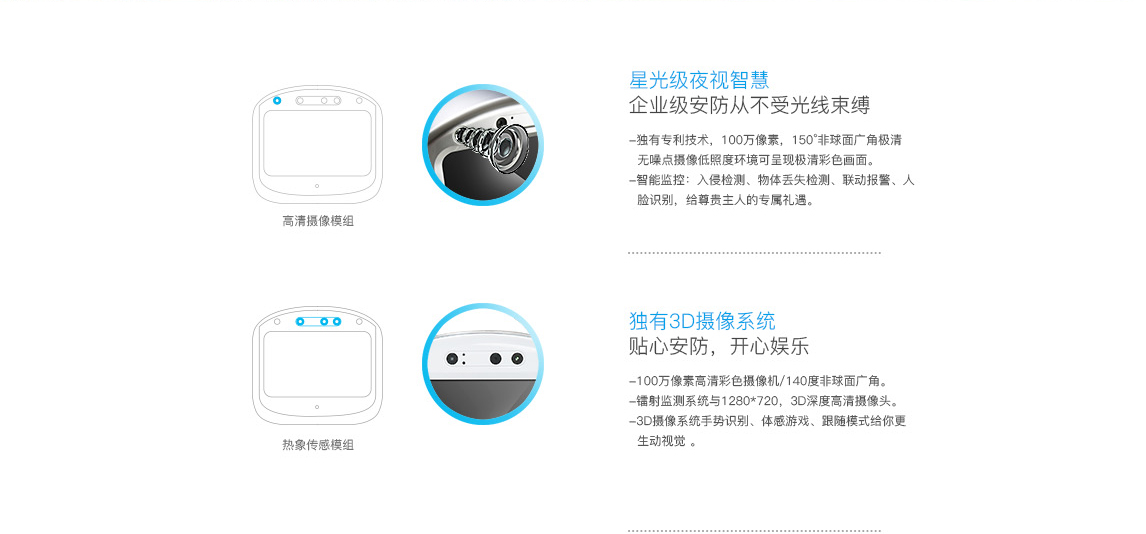Click the grey top-right circle on lower device diagram
This screenshot has width=1146, height=534.
click(x=359, y=321)
